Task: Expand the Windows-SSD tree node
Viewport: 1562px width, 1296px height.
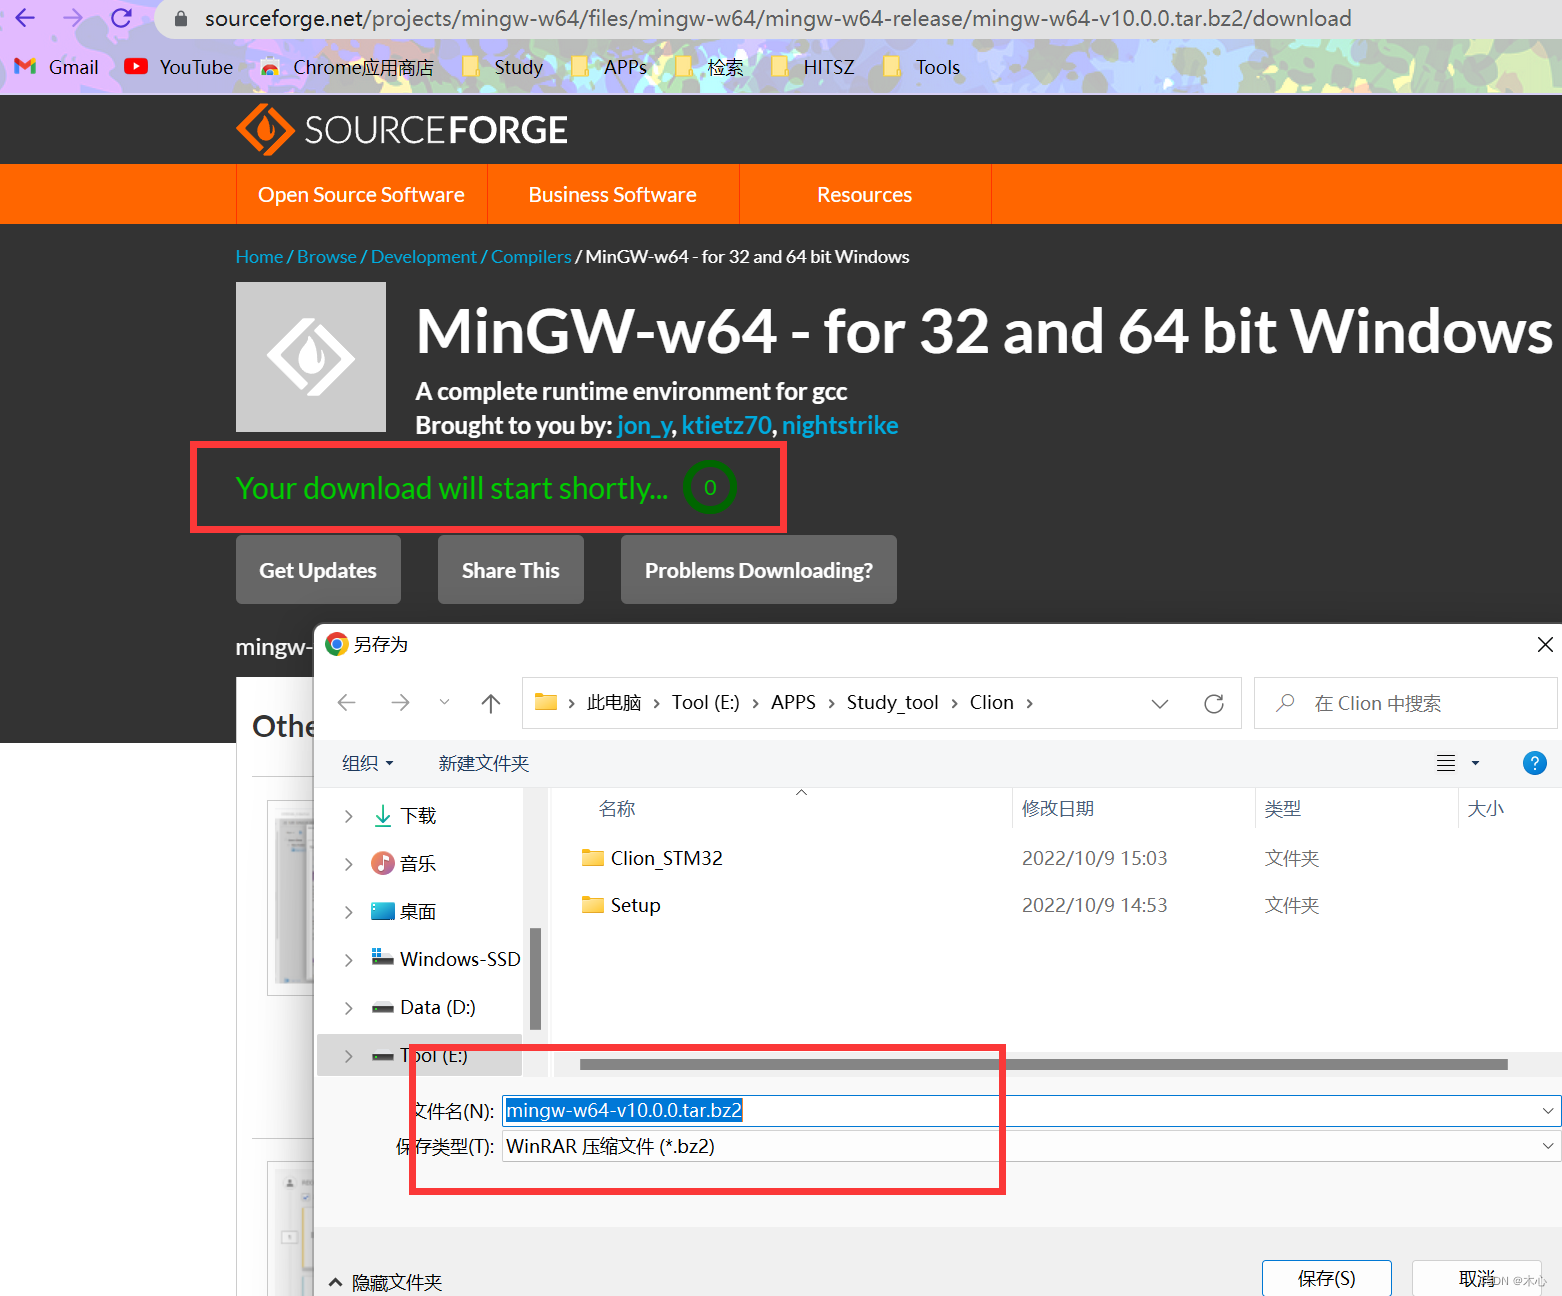Action: tap(348, 960)
